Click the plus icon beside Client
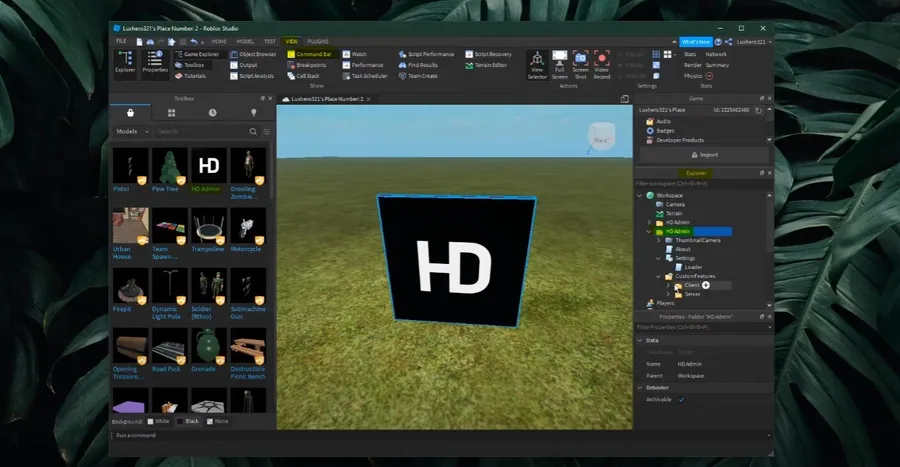900x467 pixels. coord(706,285)
